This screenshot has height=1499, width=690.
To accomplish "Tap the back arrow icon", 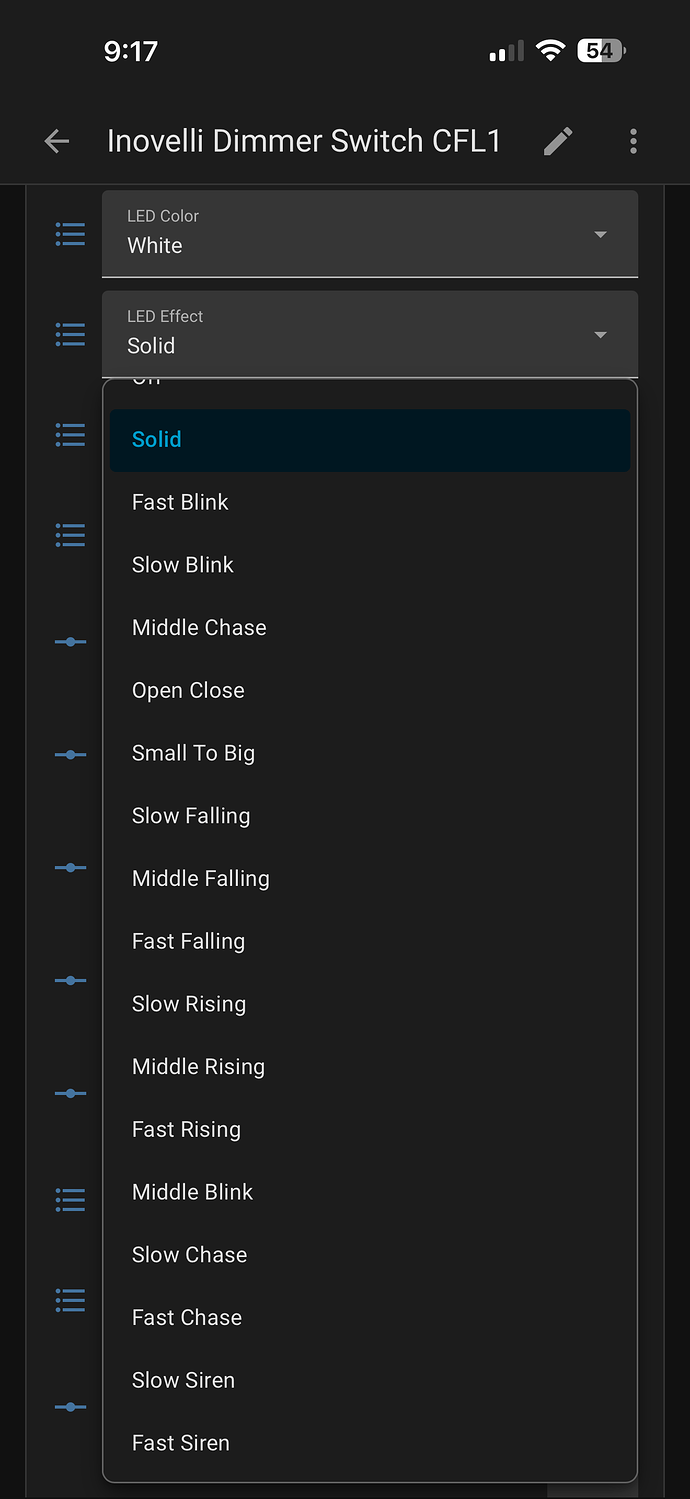I will [57, 141].
